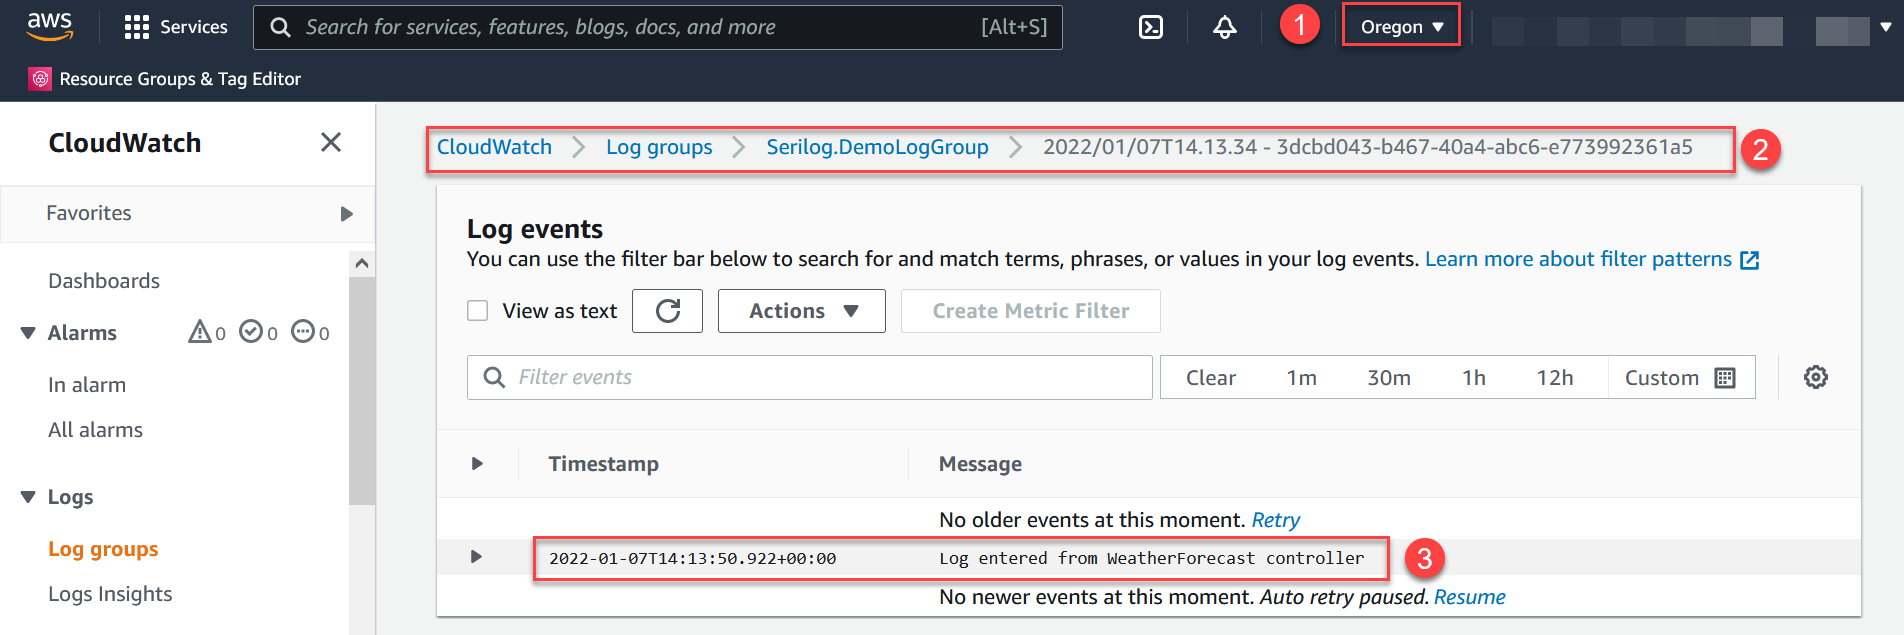The width and height of the screenshot is (1904, 635).
Task: Open the Actions dropdown menu
Action: point(802,311)
